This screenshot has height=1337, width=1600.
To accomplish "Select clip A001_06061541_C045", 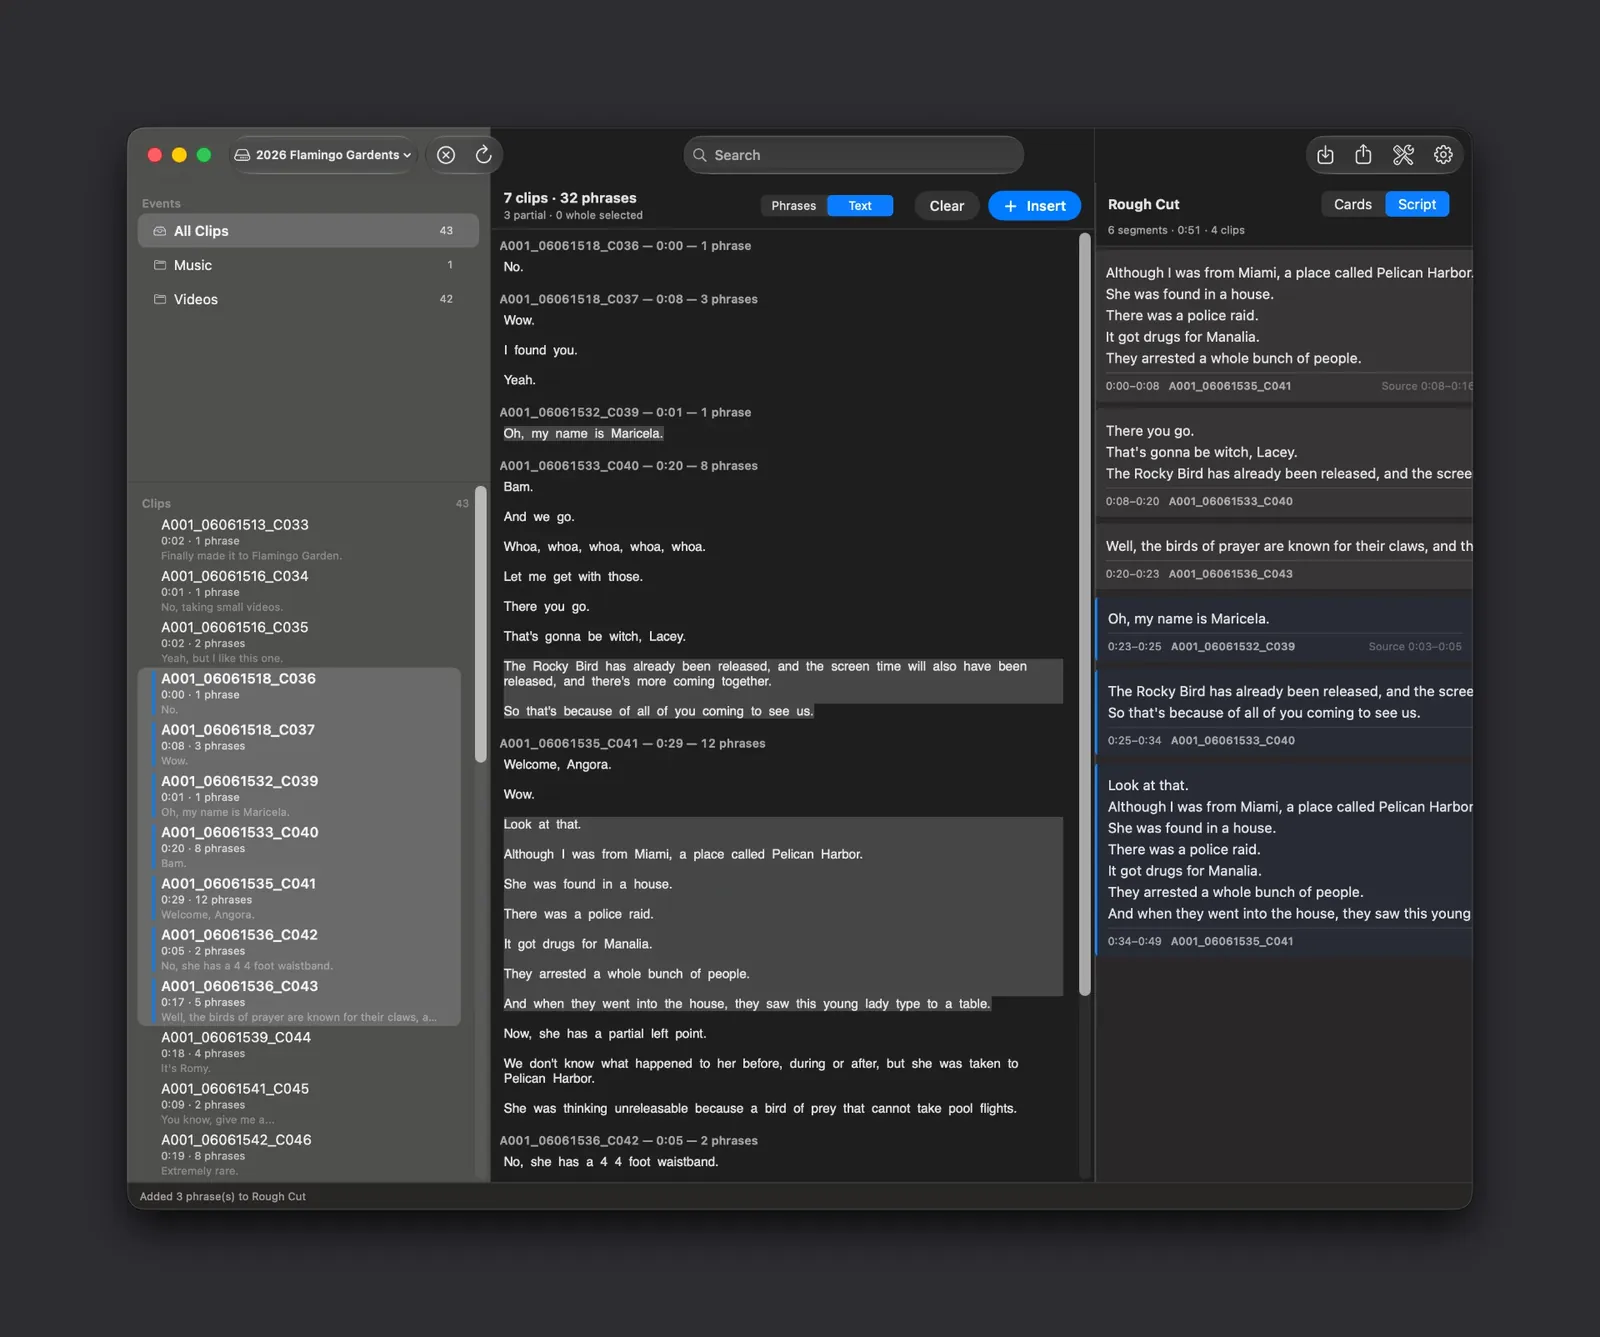I will pyautogui.click(x=300, y=1103).
